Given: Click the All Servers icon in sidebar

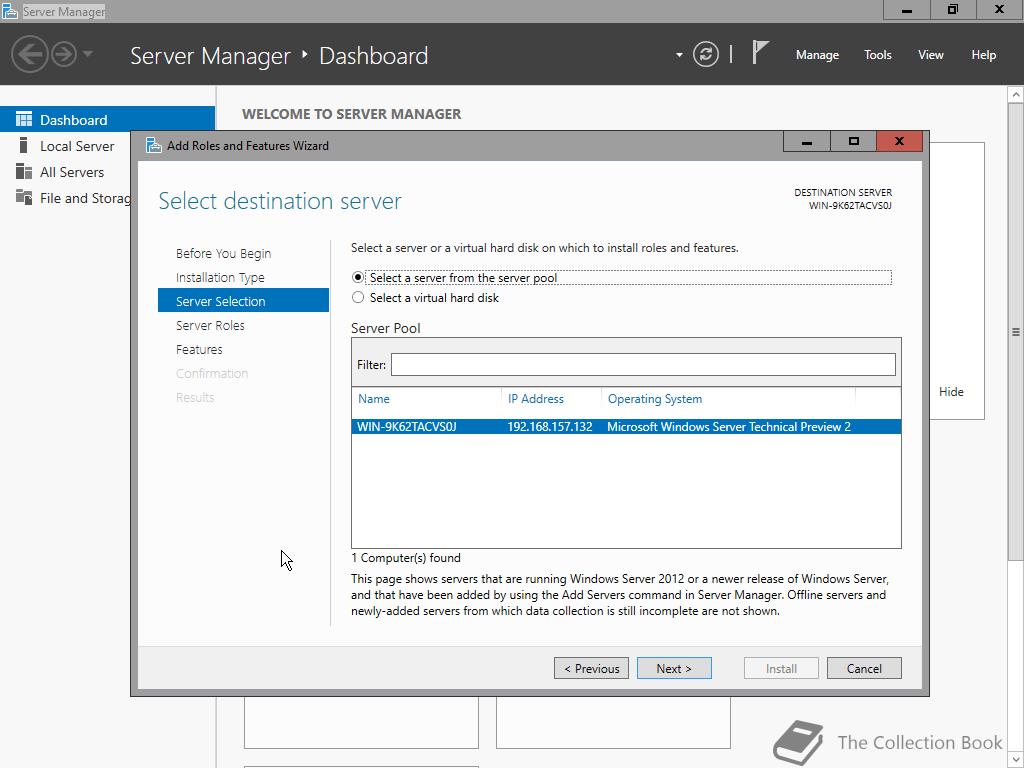Looking at the screenshot, I should [x=24, y=171].
